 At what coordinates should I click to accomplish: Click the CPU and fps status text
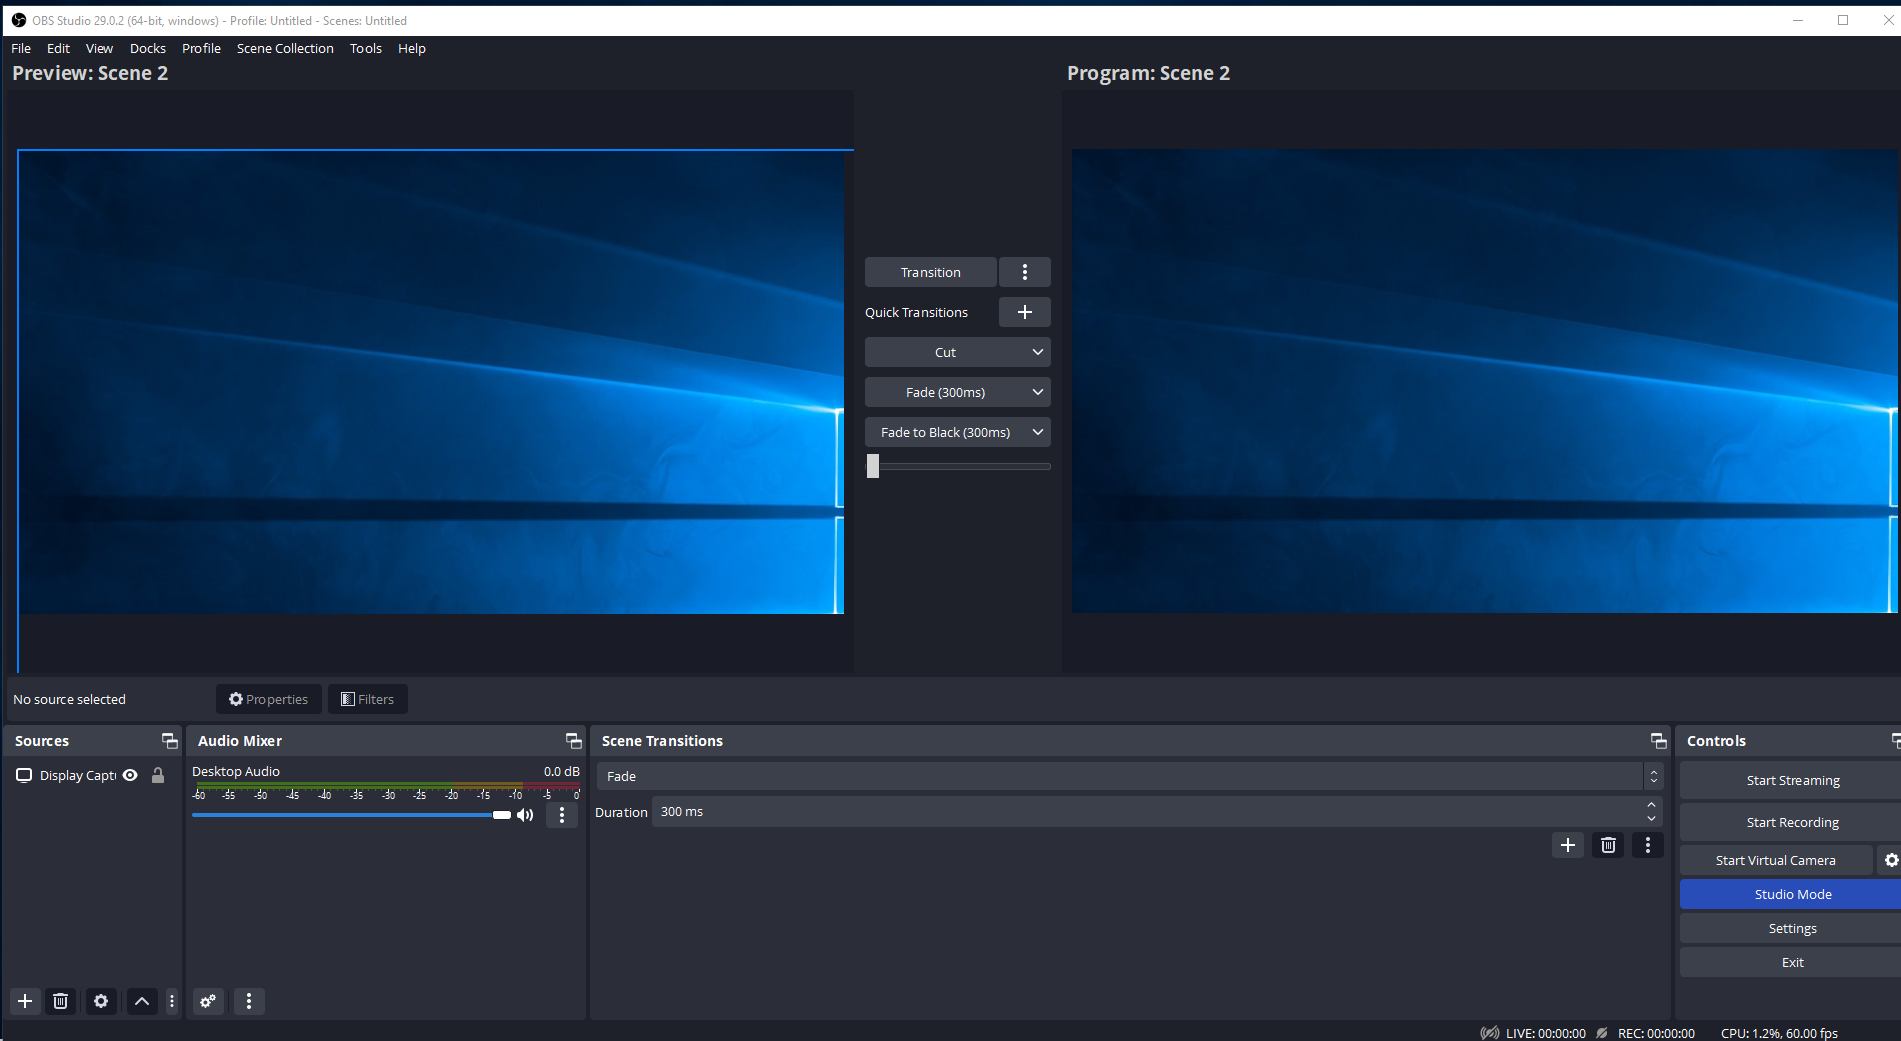[1779, 1033]
